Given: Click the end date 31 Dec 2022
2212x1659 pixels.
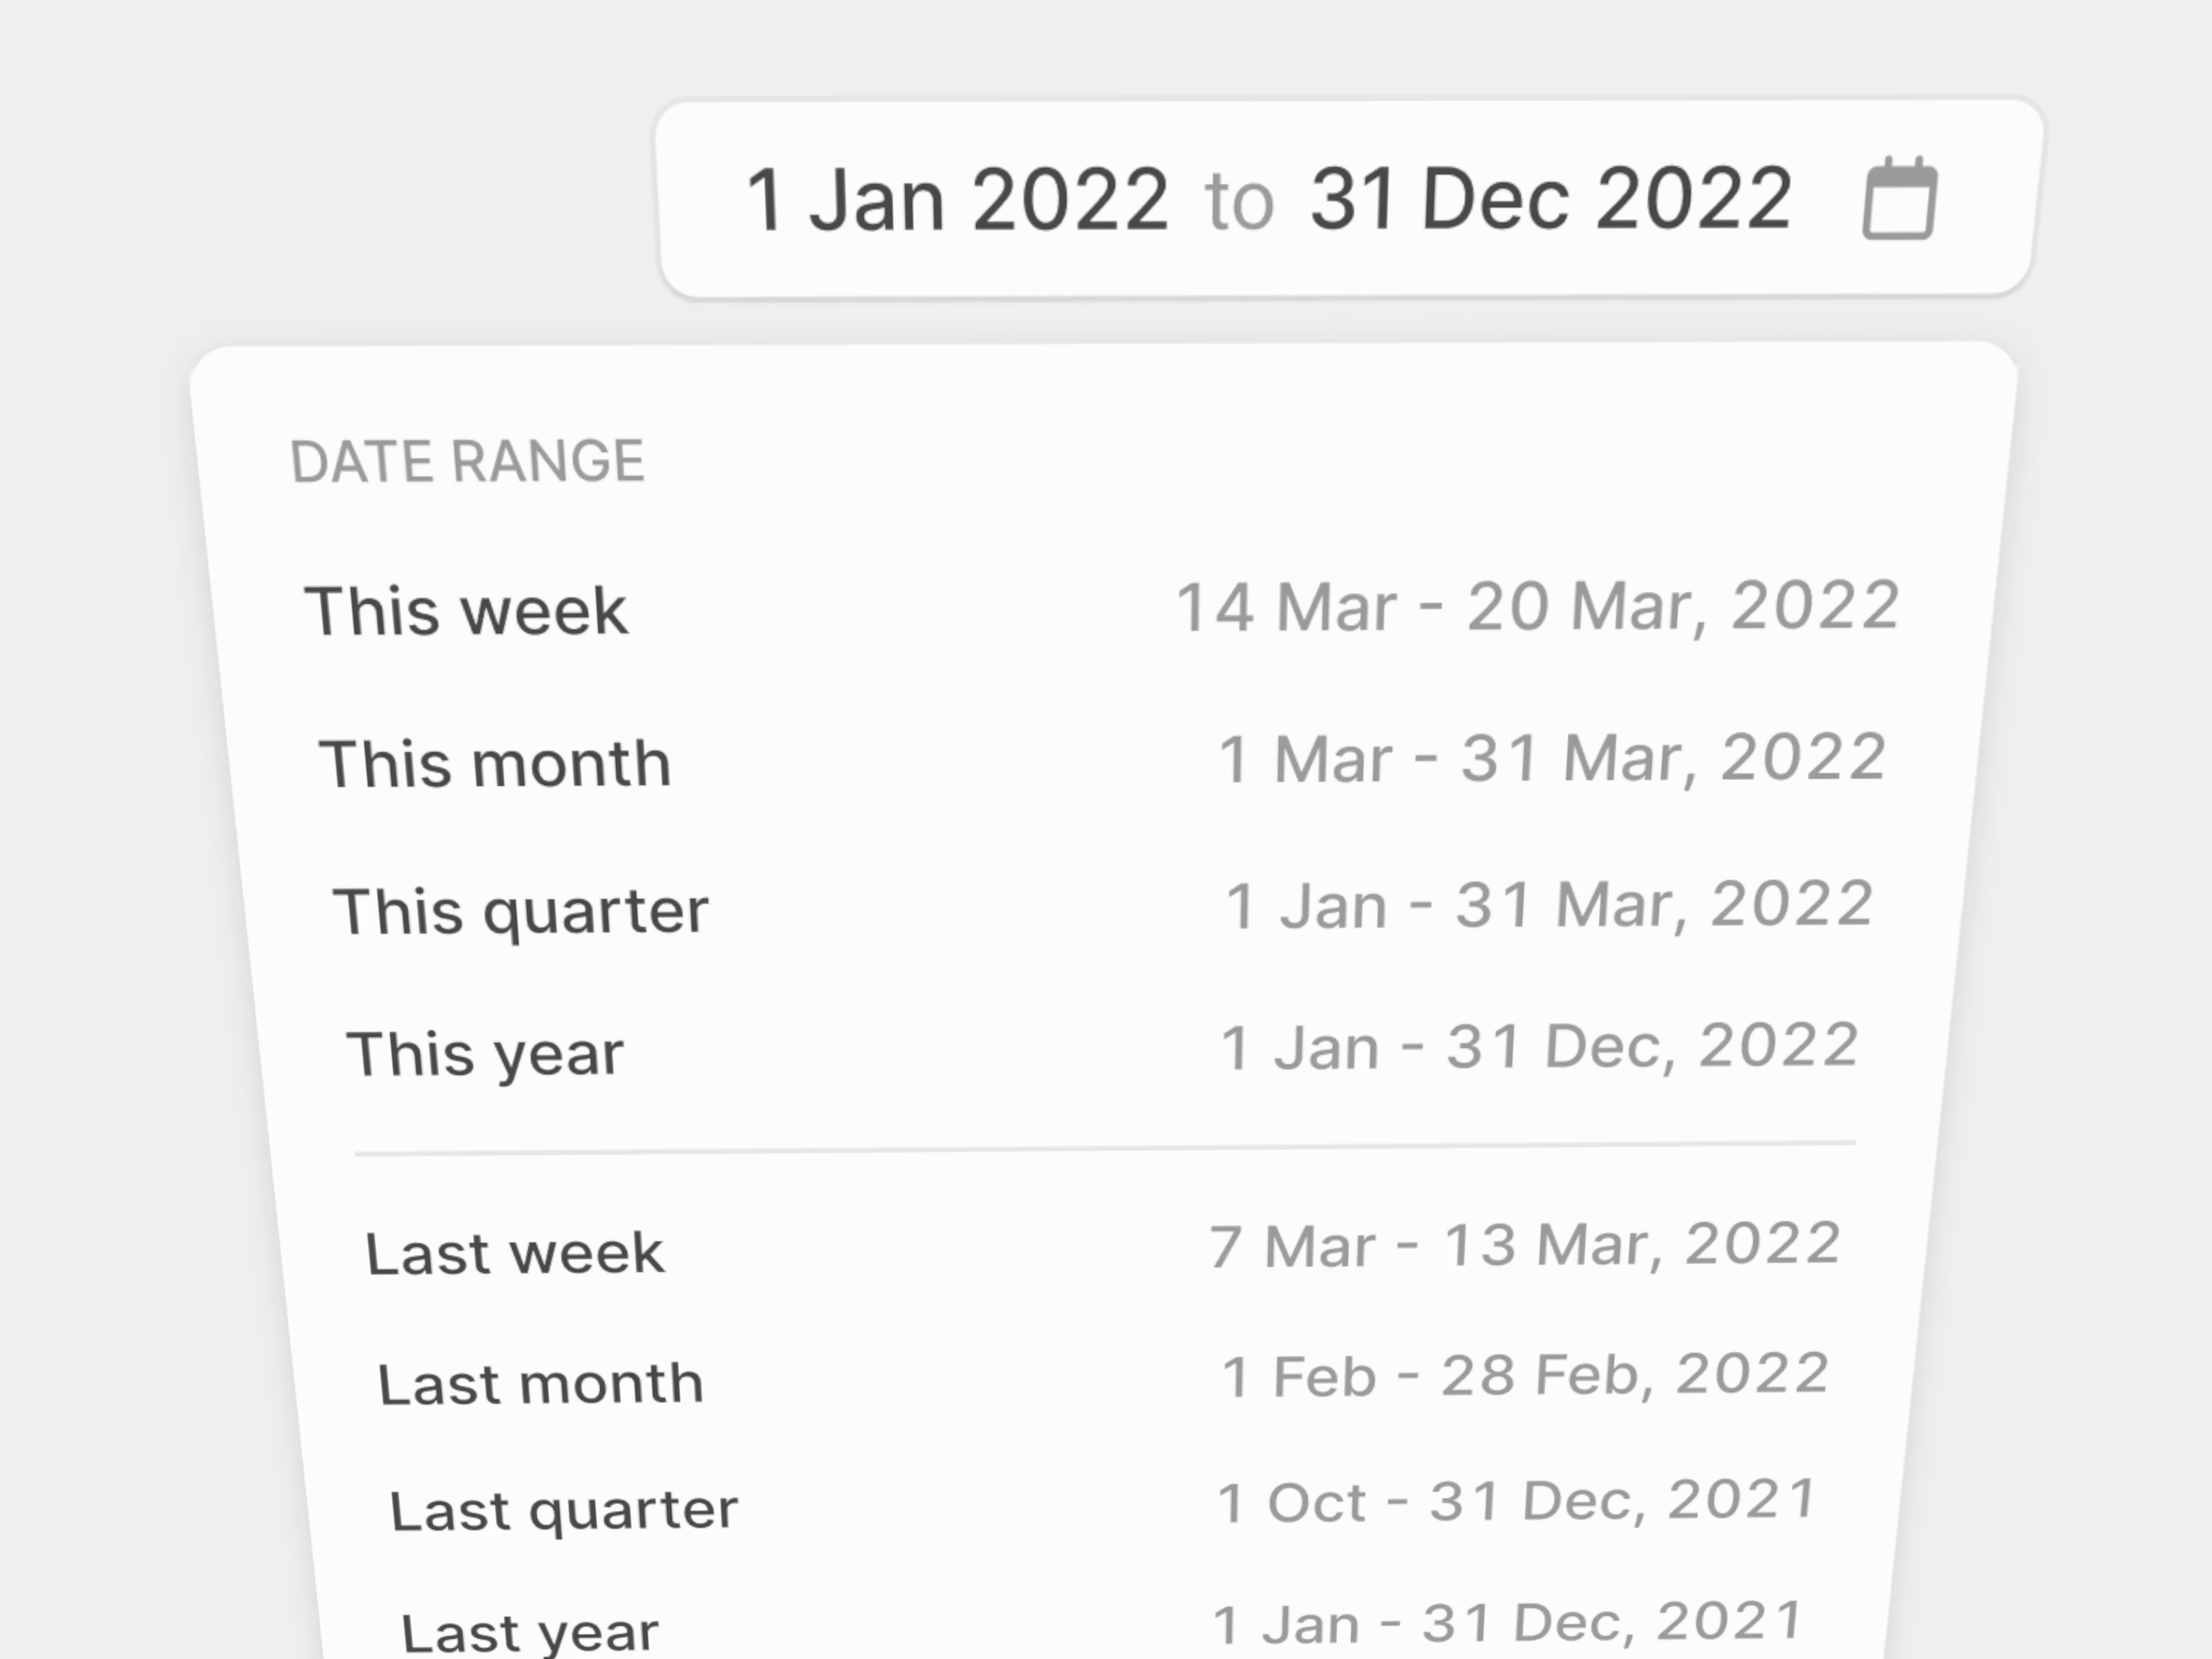Looking at the screenshot, I should click(1550, 198).
